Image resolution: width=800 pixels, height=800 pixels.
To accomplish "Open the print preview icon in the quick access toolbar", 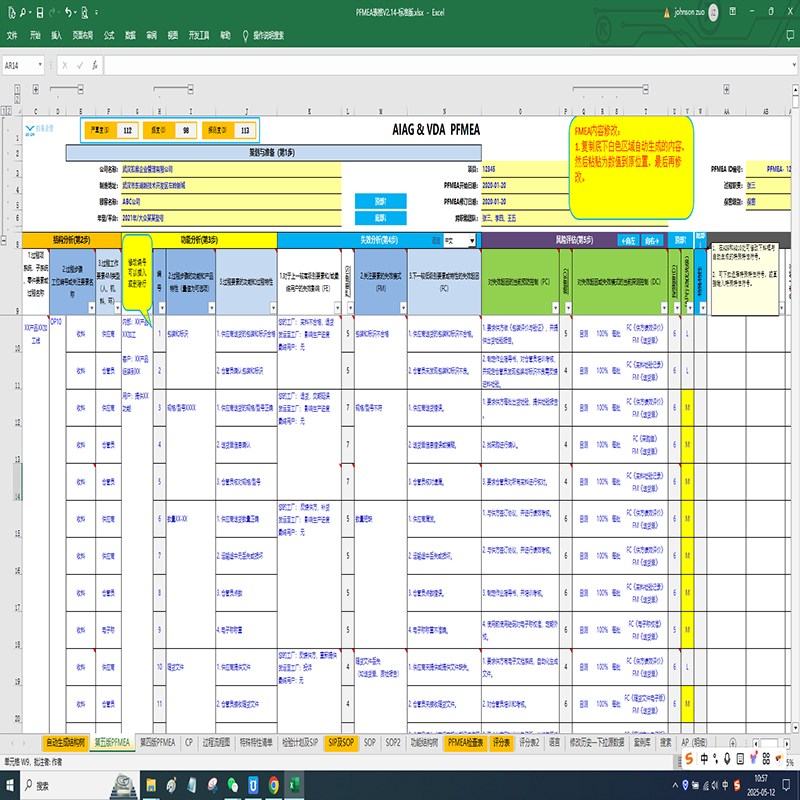I will pos(85,12).
